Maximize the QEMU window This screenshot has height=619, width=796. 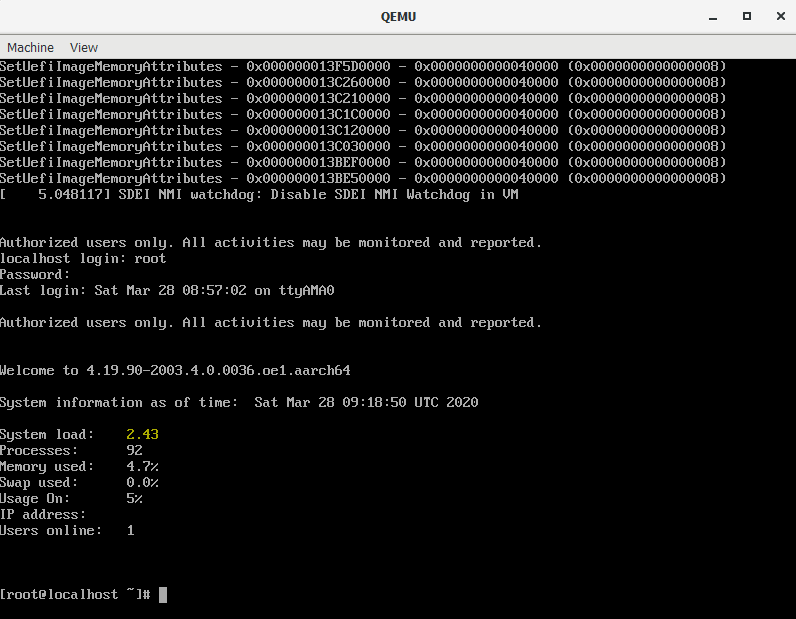pos(746,16)
